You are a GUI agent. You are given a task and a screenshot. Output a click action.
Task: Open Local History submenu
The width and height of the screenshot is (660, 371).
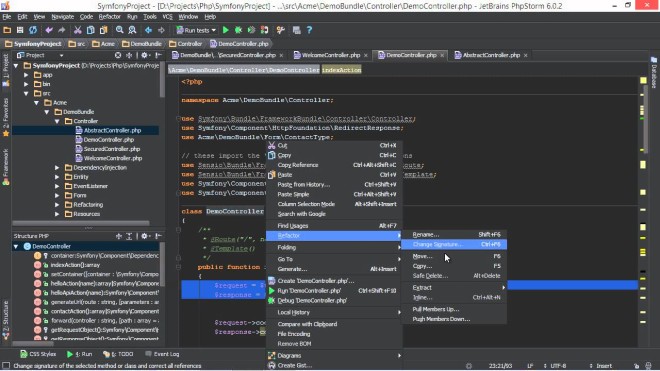pos(333,312)
